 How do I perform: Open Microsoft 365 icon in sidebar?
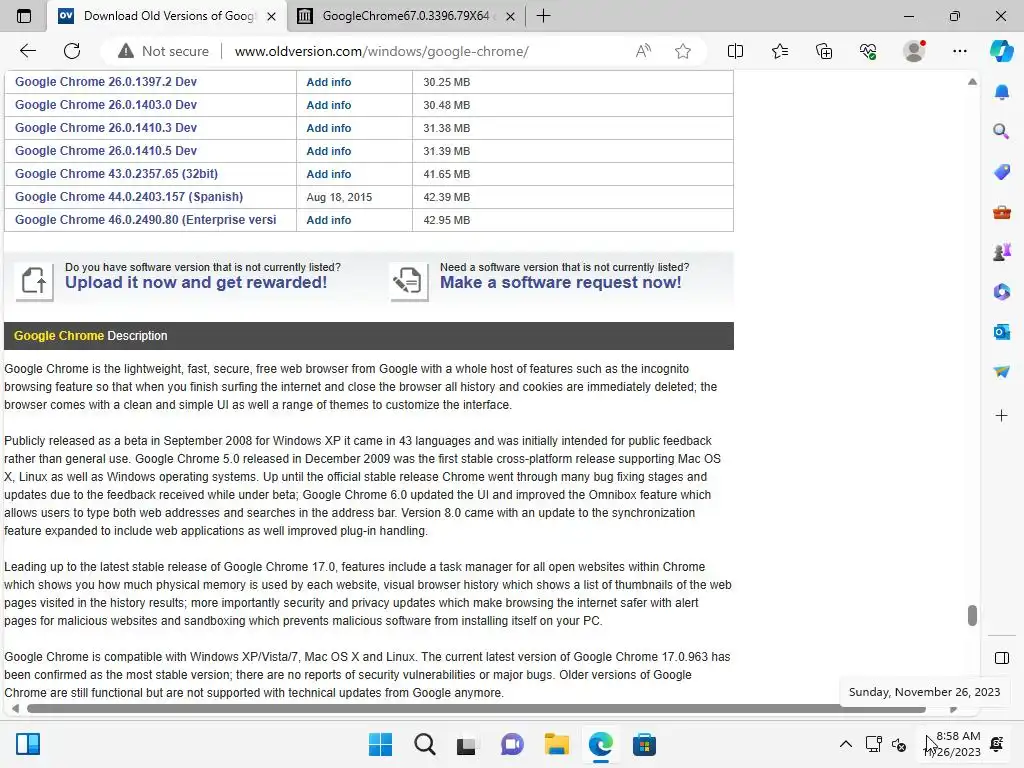coord(1002,292)
